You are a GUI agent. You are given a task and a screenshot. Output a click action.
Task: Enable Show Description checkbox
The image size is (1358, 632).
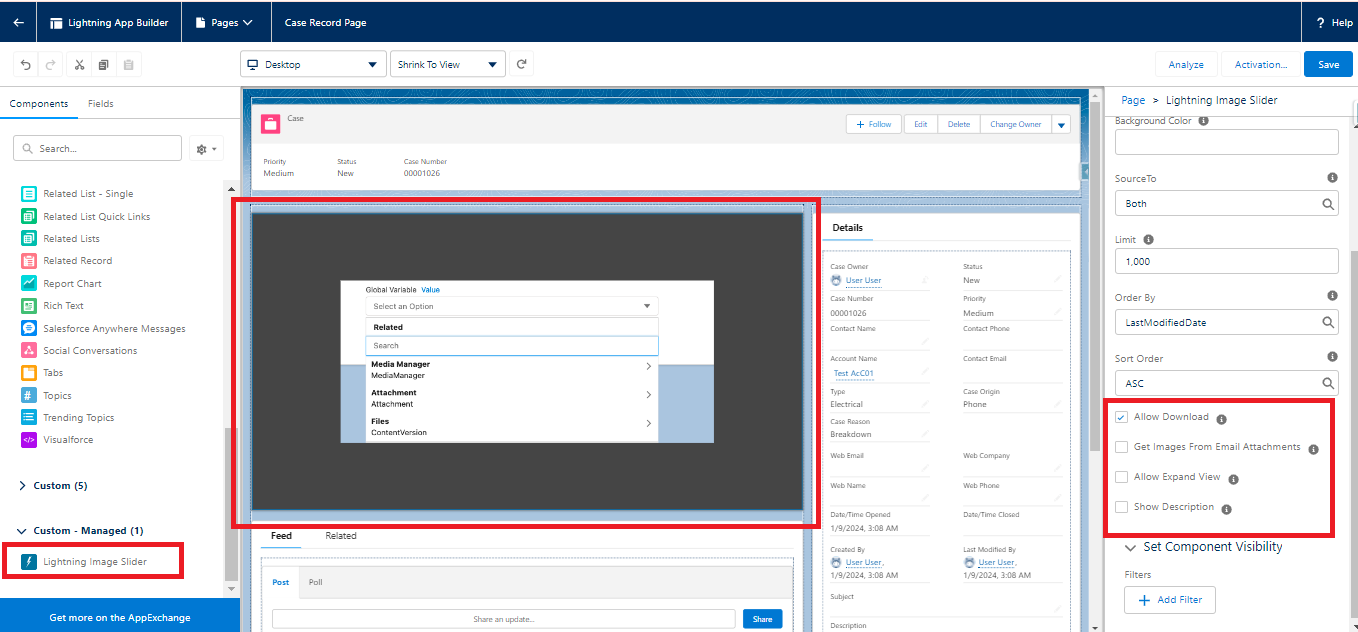click(1121, 507)
